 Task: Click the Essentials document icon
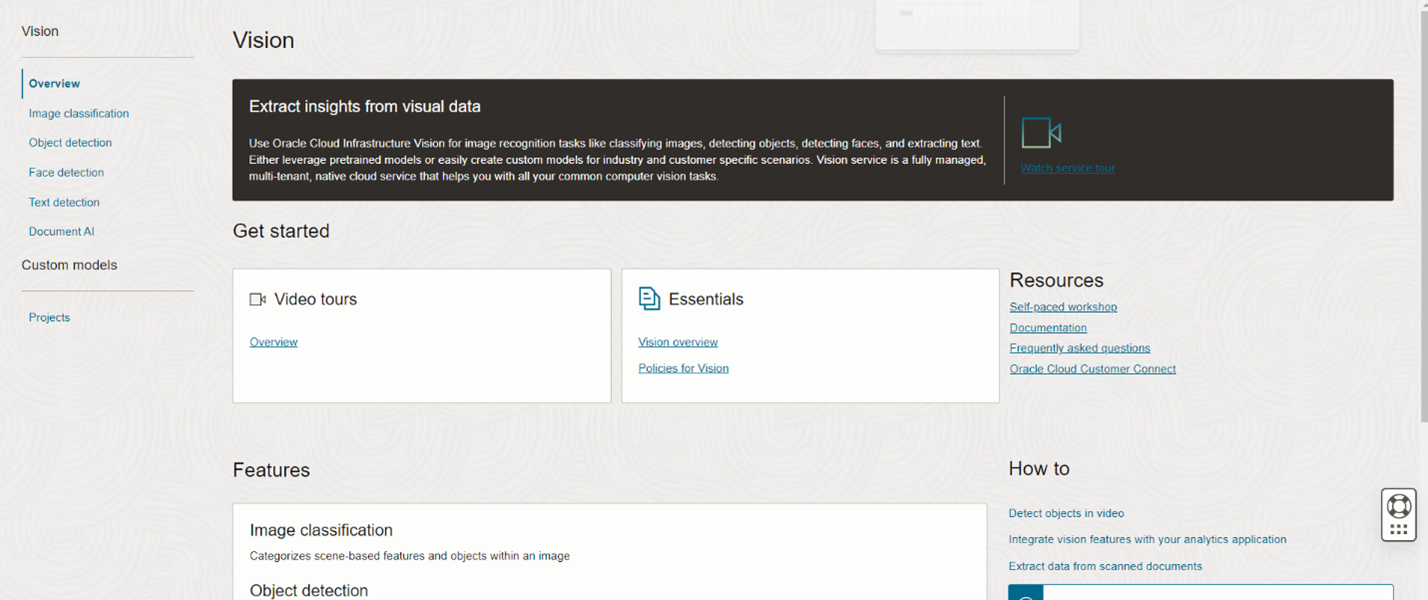650,299
